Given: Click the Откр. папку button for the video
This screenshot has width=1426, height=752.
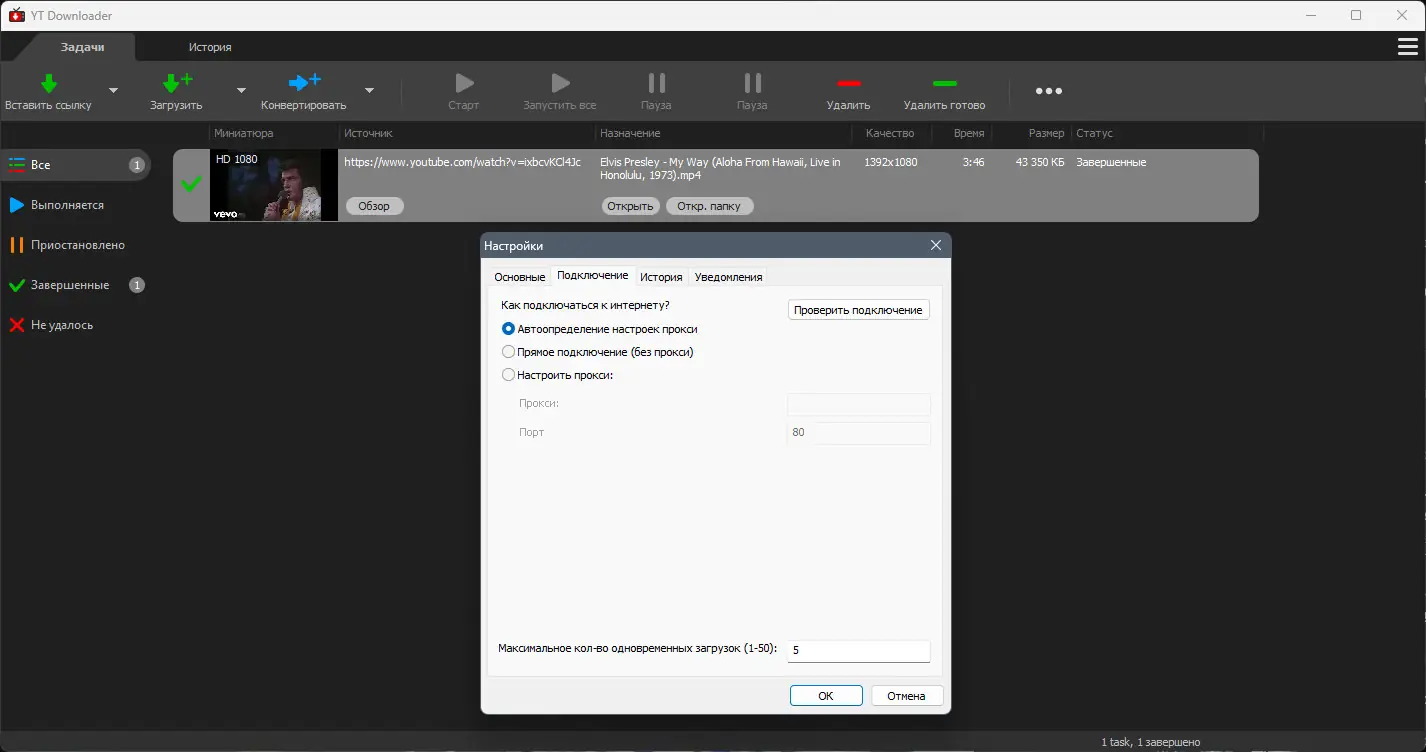Looking at the screenshot, I should (x=709, y=206).
